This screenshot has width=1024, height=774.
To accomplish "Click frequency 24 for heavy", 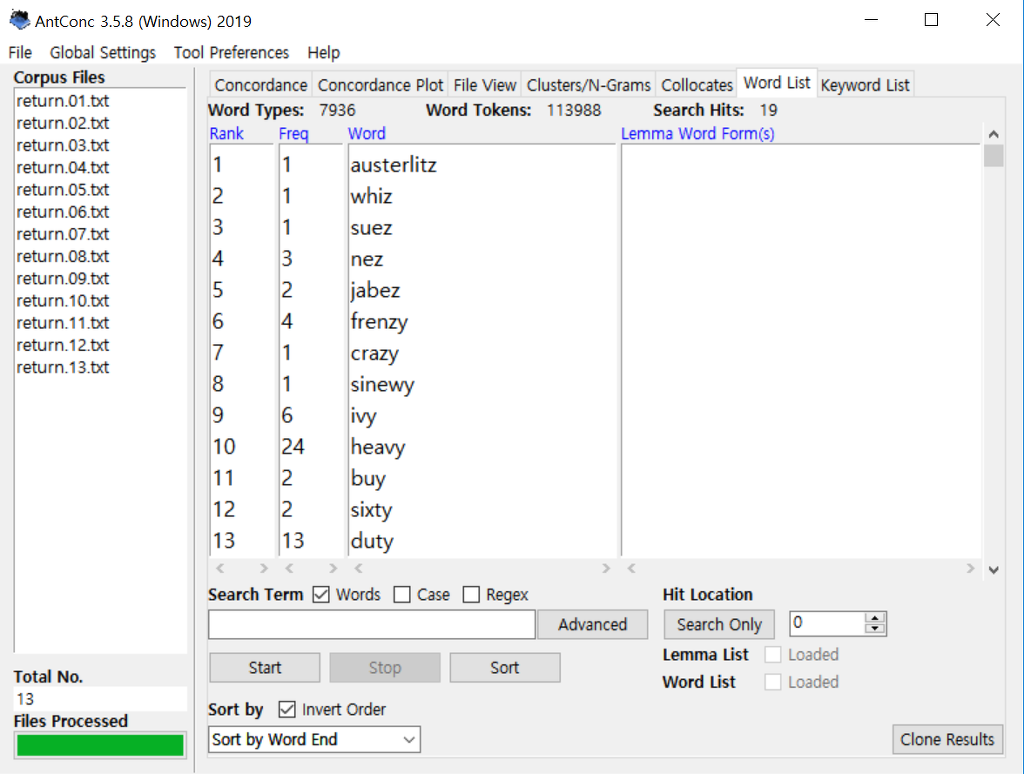I will point(293,447).
